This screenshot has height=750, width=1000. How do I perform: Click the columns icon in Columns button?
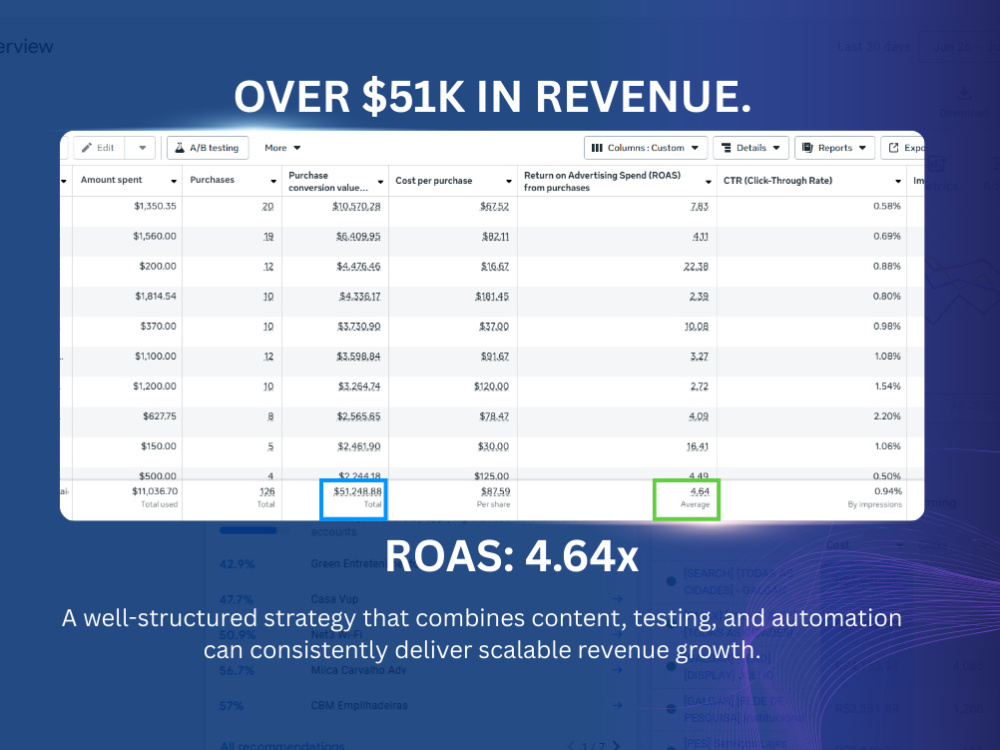[x=597, y=148]
